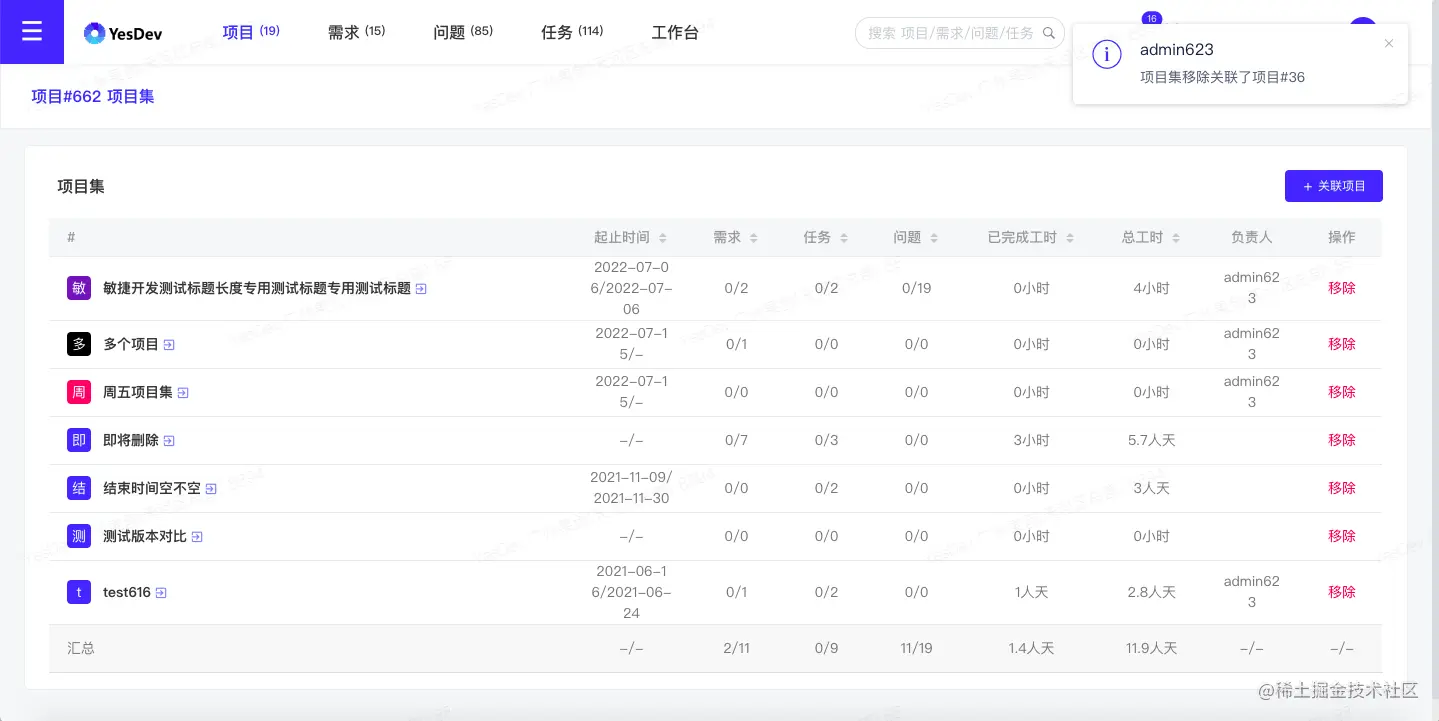Switch to 需求 (15) tab
The height and width of the screenshot is (721, 1439).
coord(356,32)
